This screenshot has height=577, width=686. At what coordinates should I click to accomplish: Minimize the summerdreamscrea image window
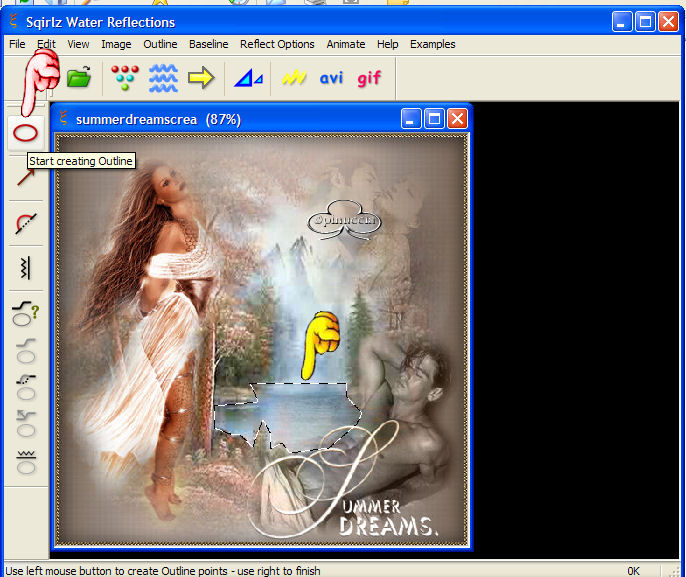point(411,119)
